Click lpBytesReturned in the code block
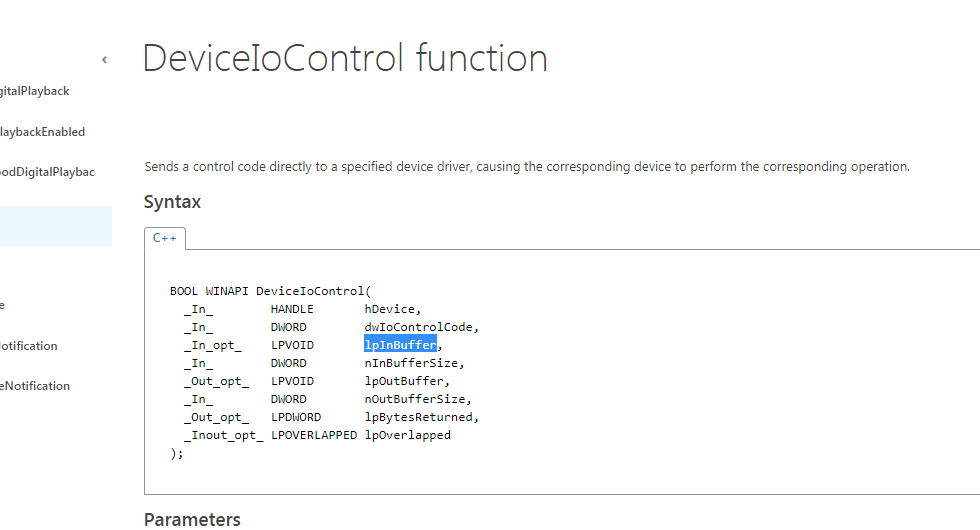 [419, 417]
